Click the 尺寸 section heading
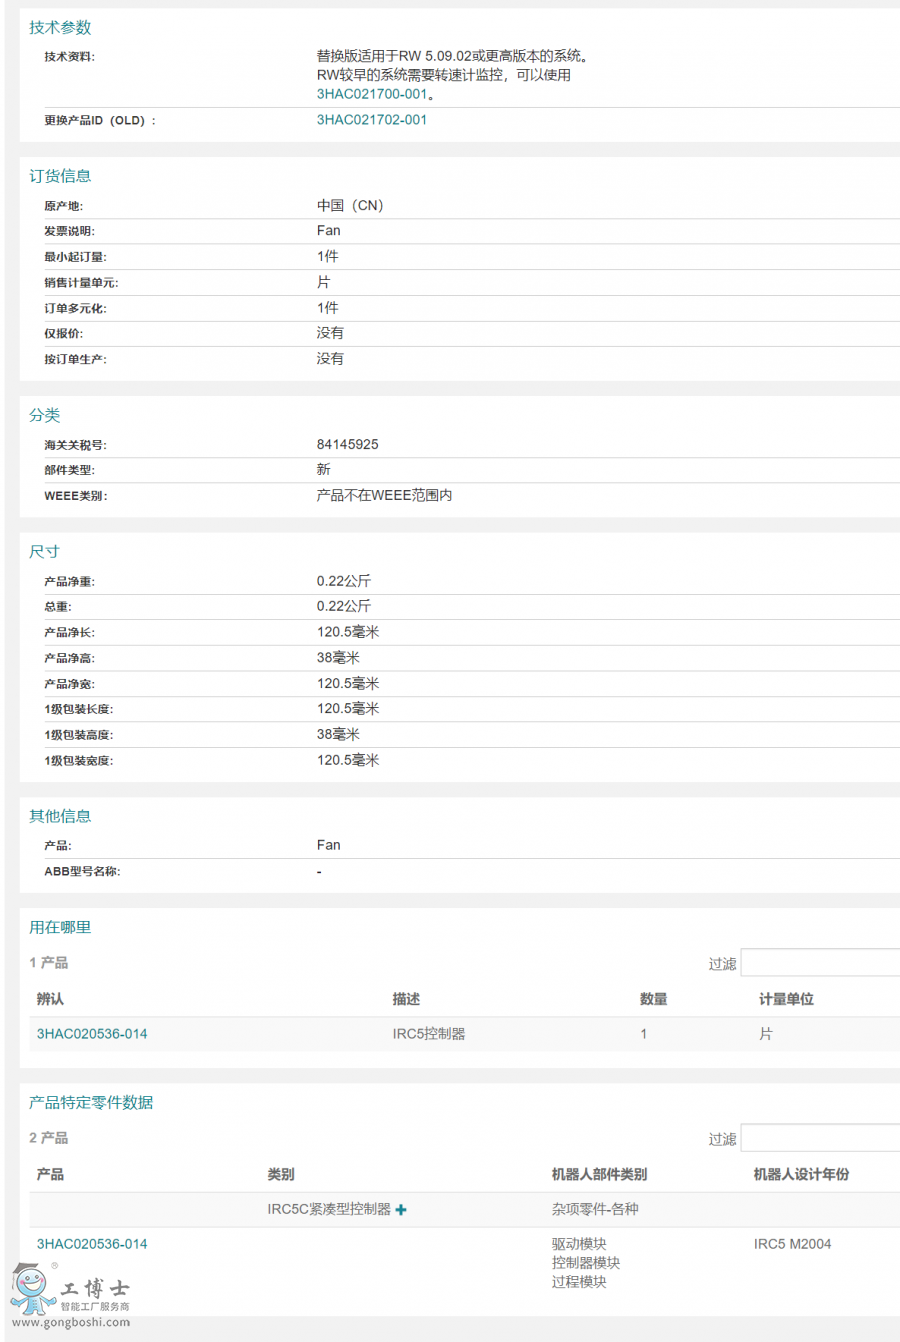This screenshot has height=1342, width=900. pyautogui.click(x=44, y=550)
